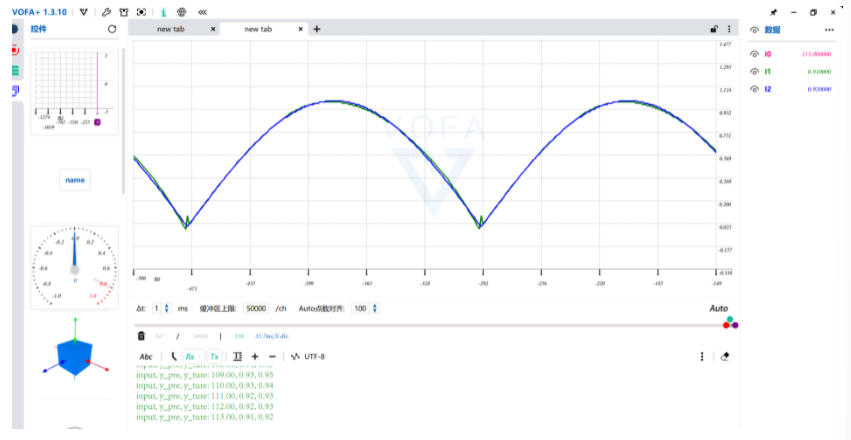Viewport: 851px width, 440px height.
Task: Open the T-shirt theme icon
Action: 124,12
